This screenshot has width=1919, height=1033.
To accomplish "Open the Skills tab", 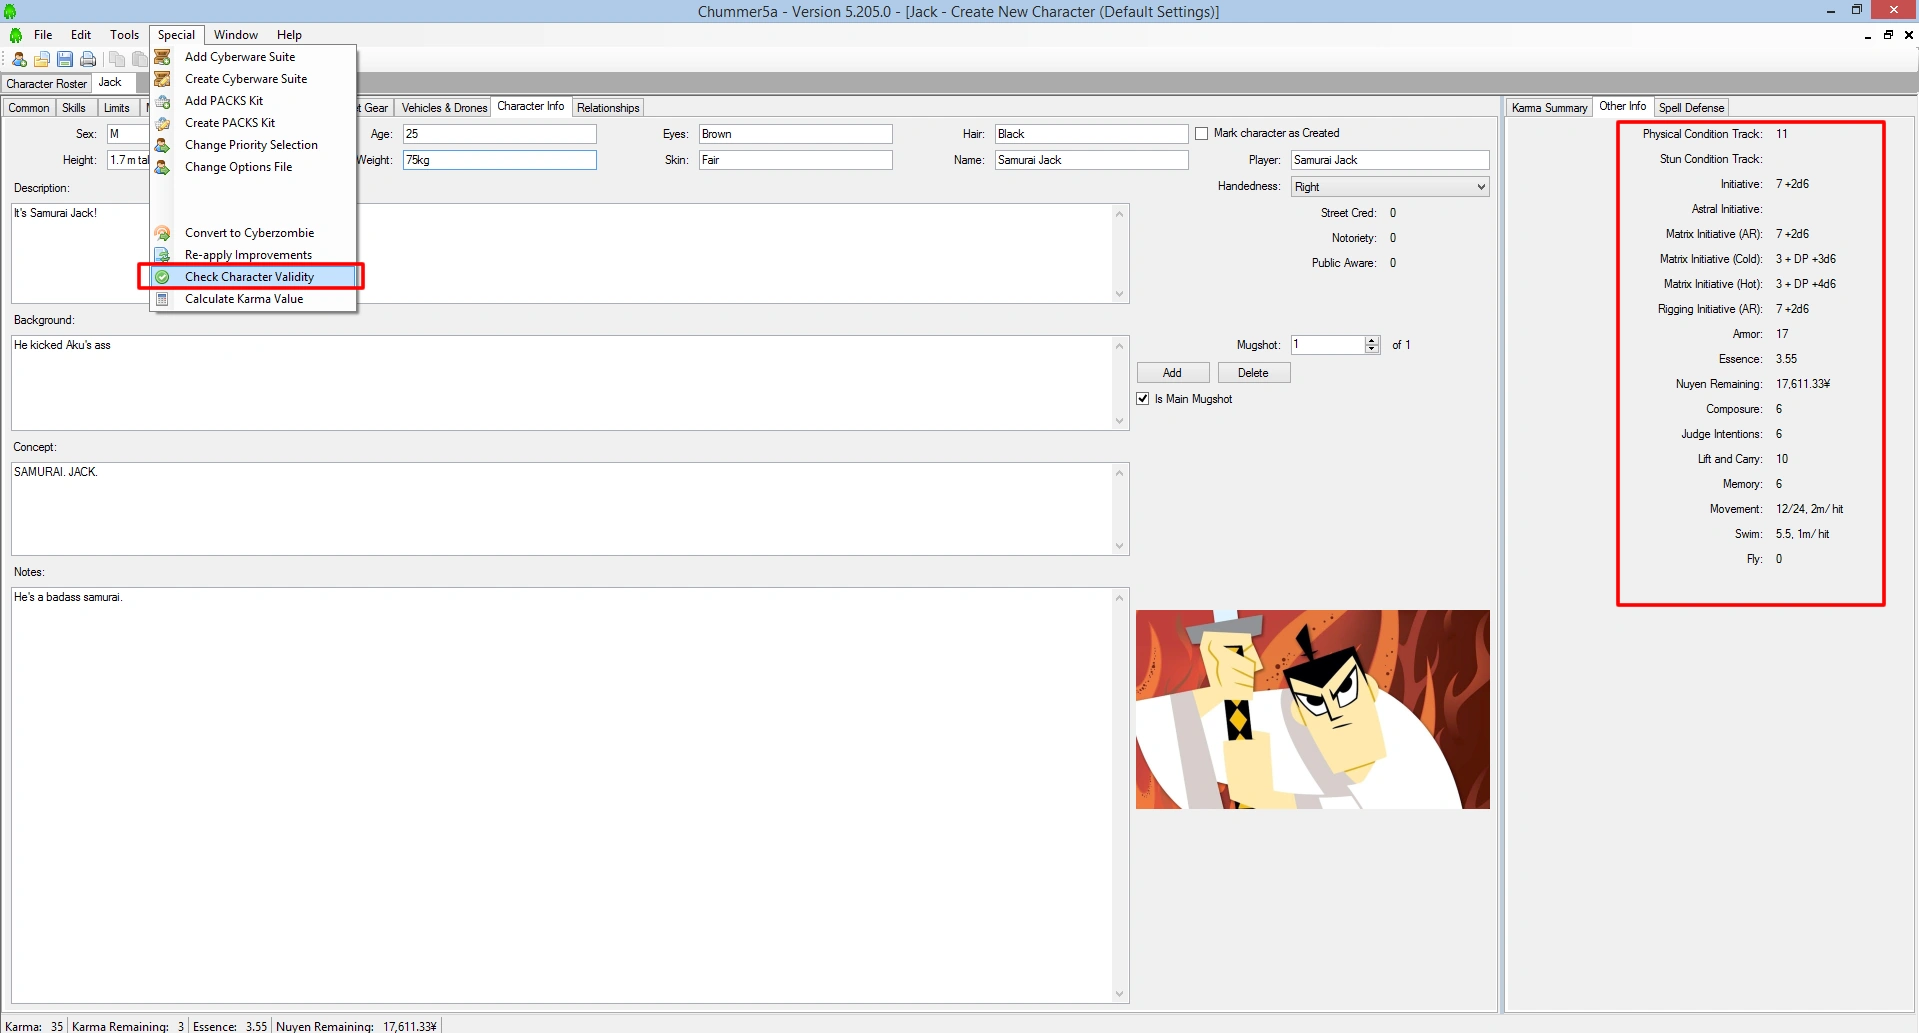I will coord(74,108).
